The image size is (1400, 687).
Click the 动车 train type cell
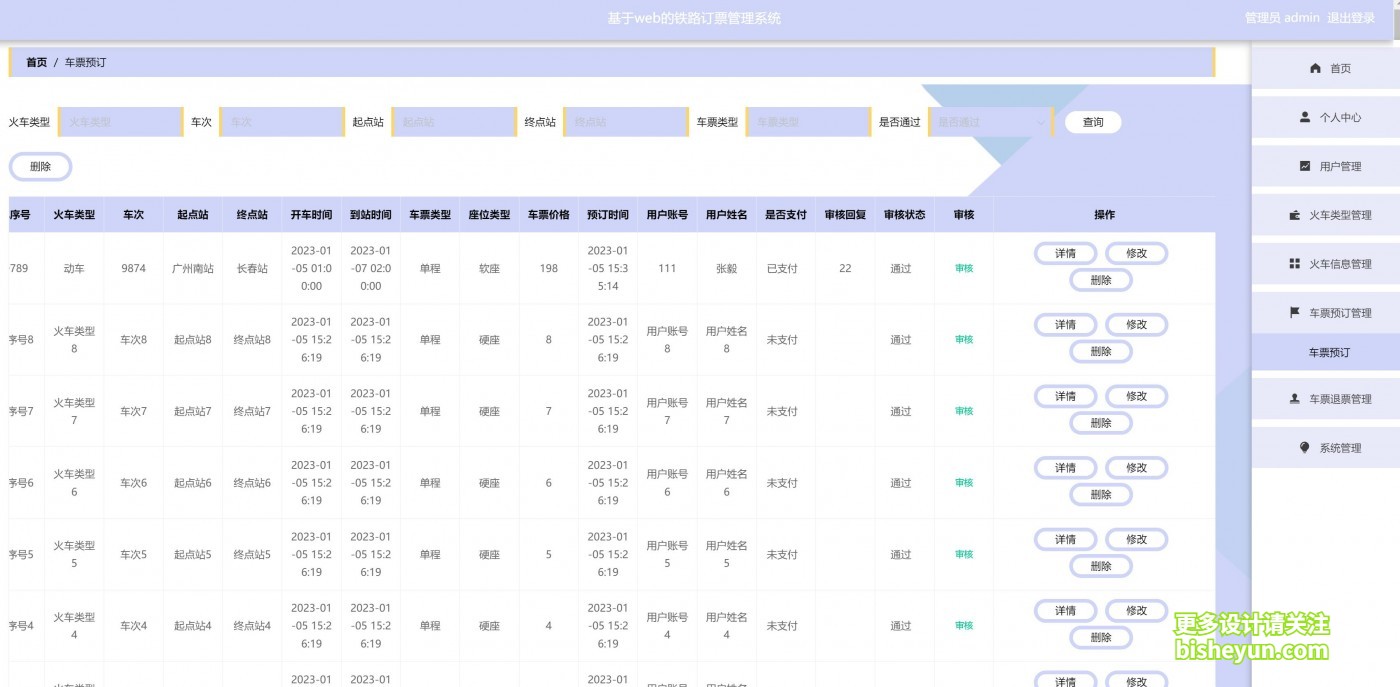point(74,268)
